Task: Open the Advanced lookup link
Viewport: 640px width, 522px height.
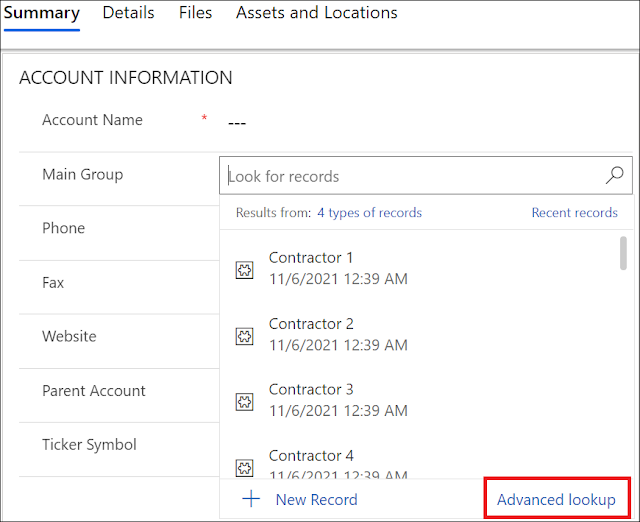Action: (x=556, y=499)
